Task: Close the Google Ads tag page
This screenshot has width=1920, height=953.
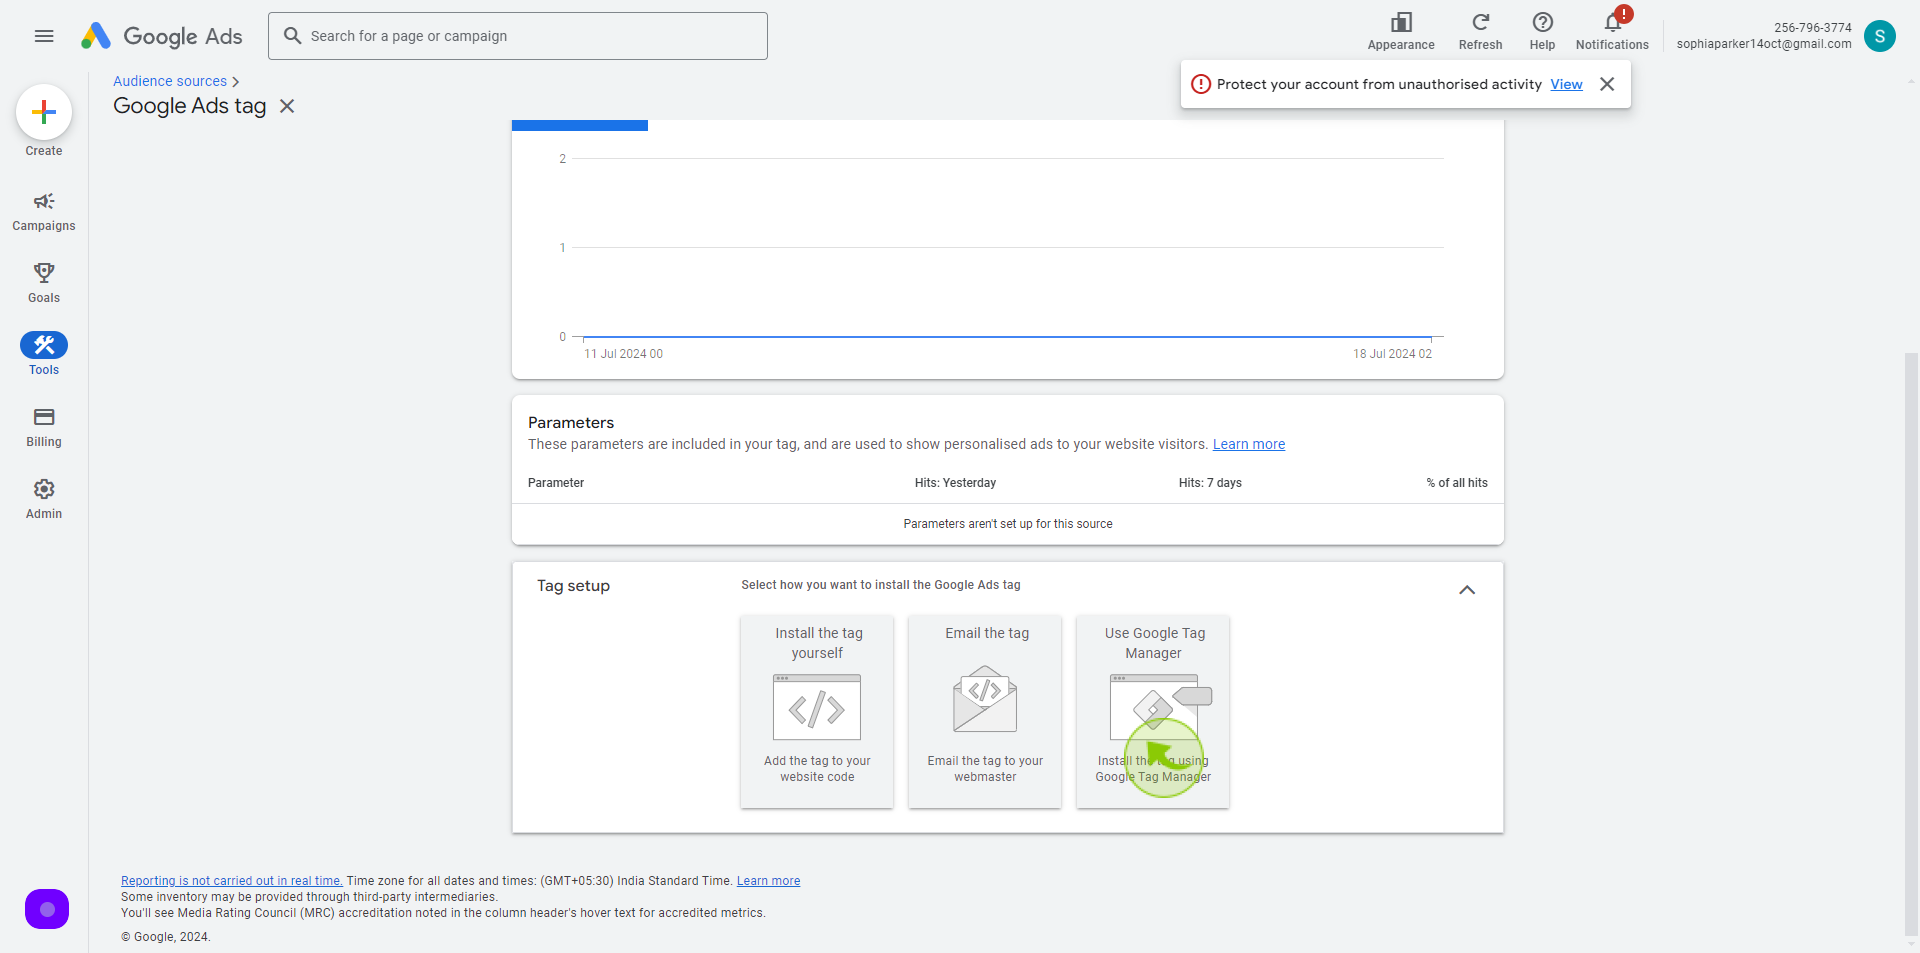Action: 287,106
